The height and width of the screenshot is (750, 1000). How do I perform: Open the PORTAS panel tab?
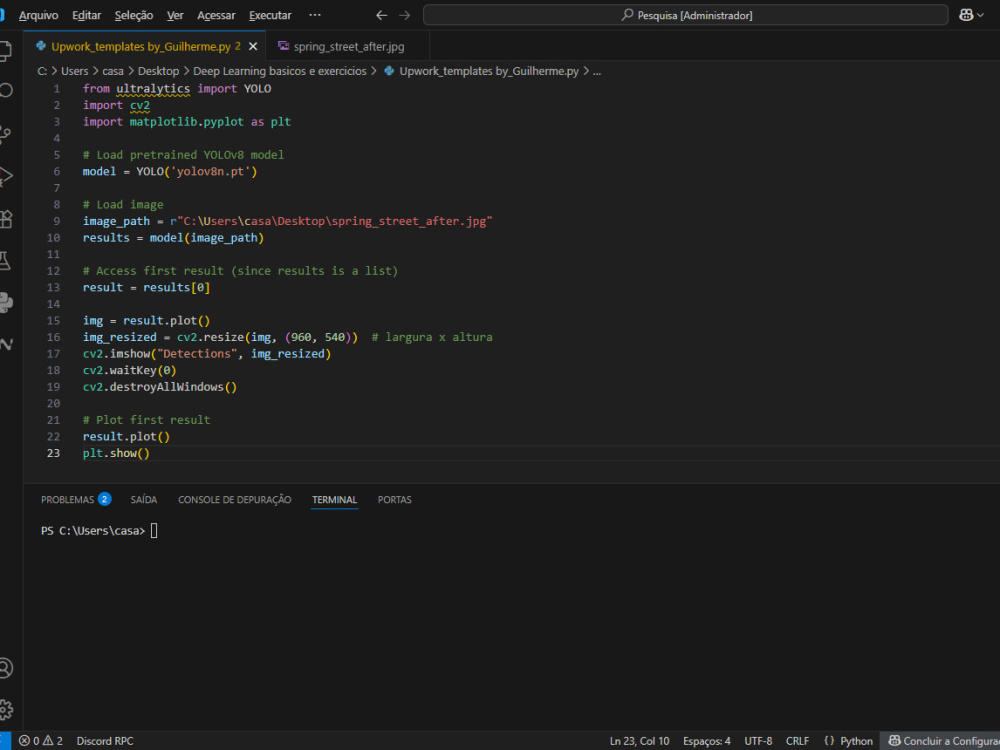[395, 499]
